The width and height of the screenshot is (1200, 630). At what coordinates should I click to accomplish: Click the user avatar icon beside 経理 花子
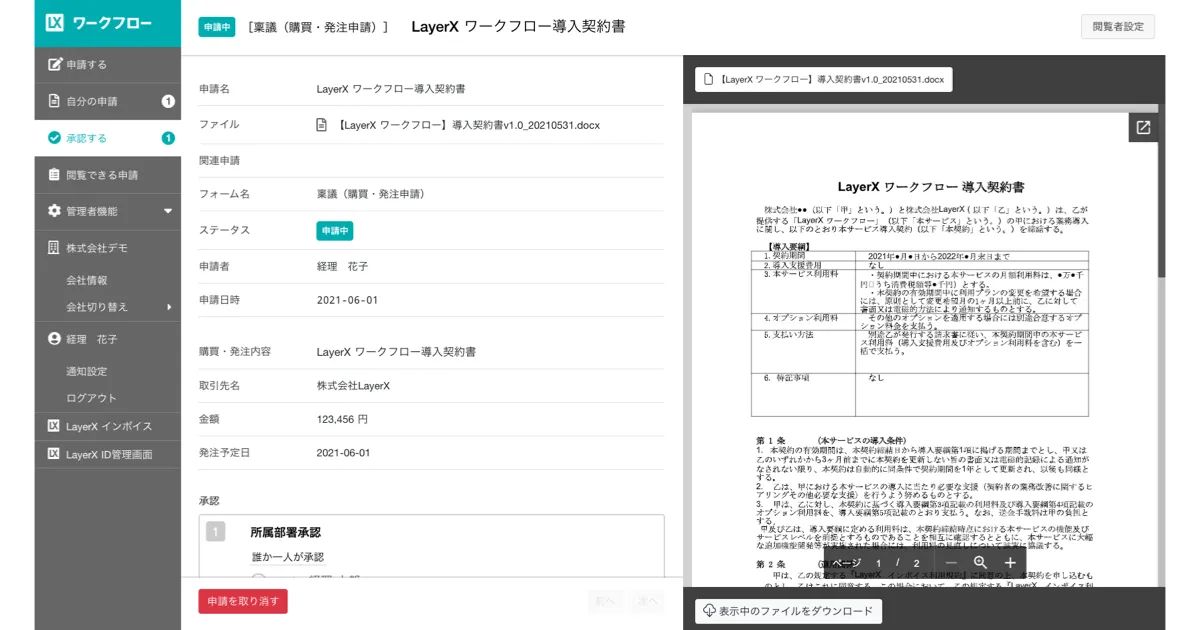point(55,339)
